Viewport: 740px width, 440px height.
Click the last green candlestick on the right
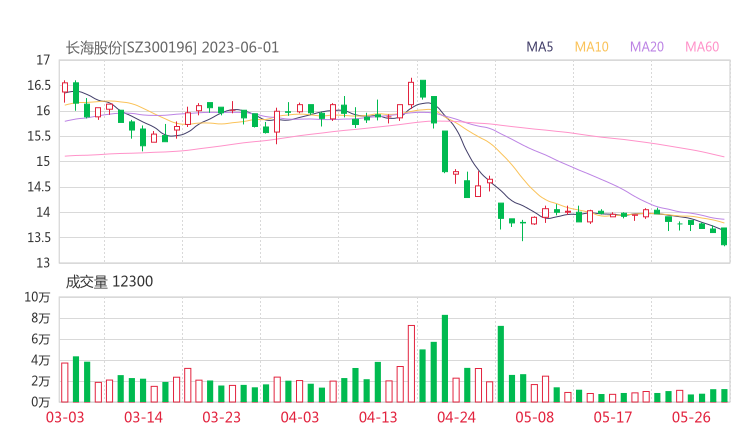click(724, 237)
